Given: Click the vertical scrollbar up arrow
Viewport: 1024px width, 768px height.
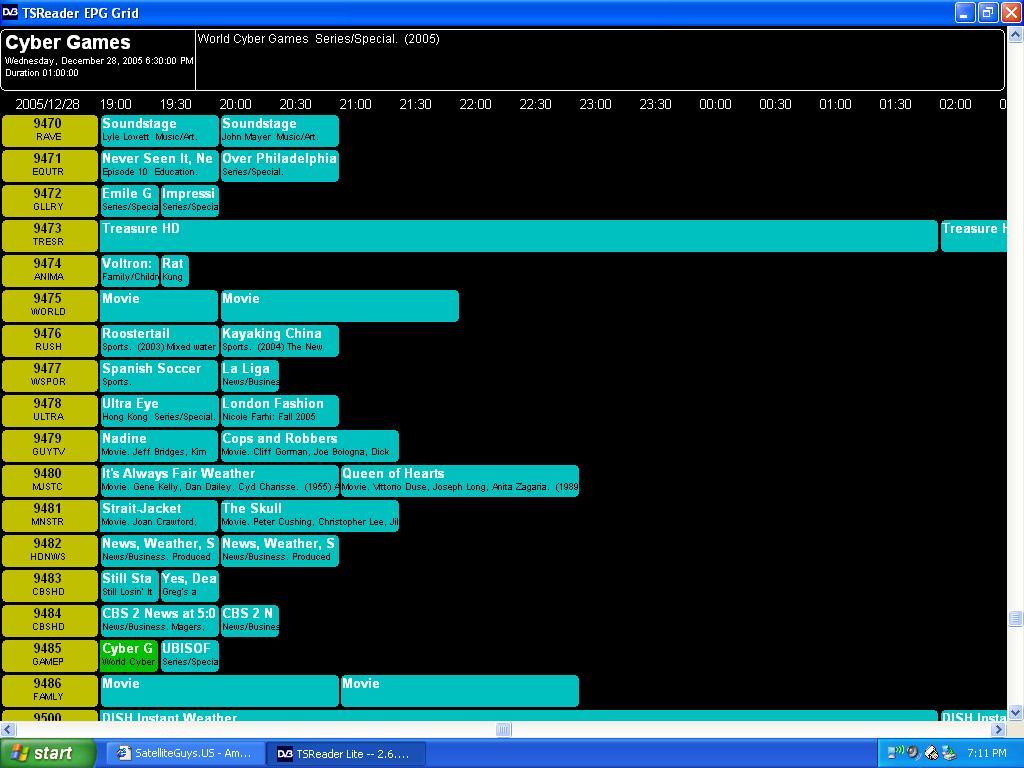Looking at the screenshot, I should [1016, 35].
